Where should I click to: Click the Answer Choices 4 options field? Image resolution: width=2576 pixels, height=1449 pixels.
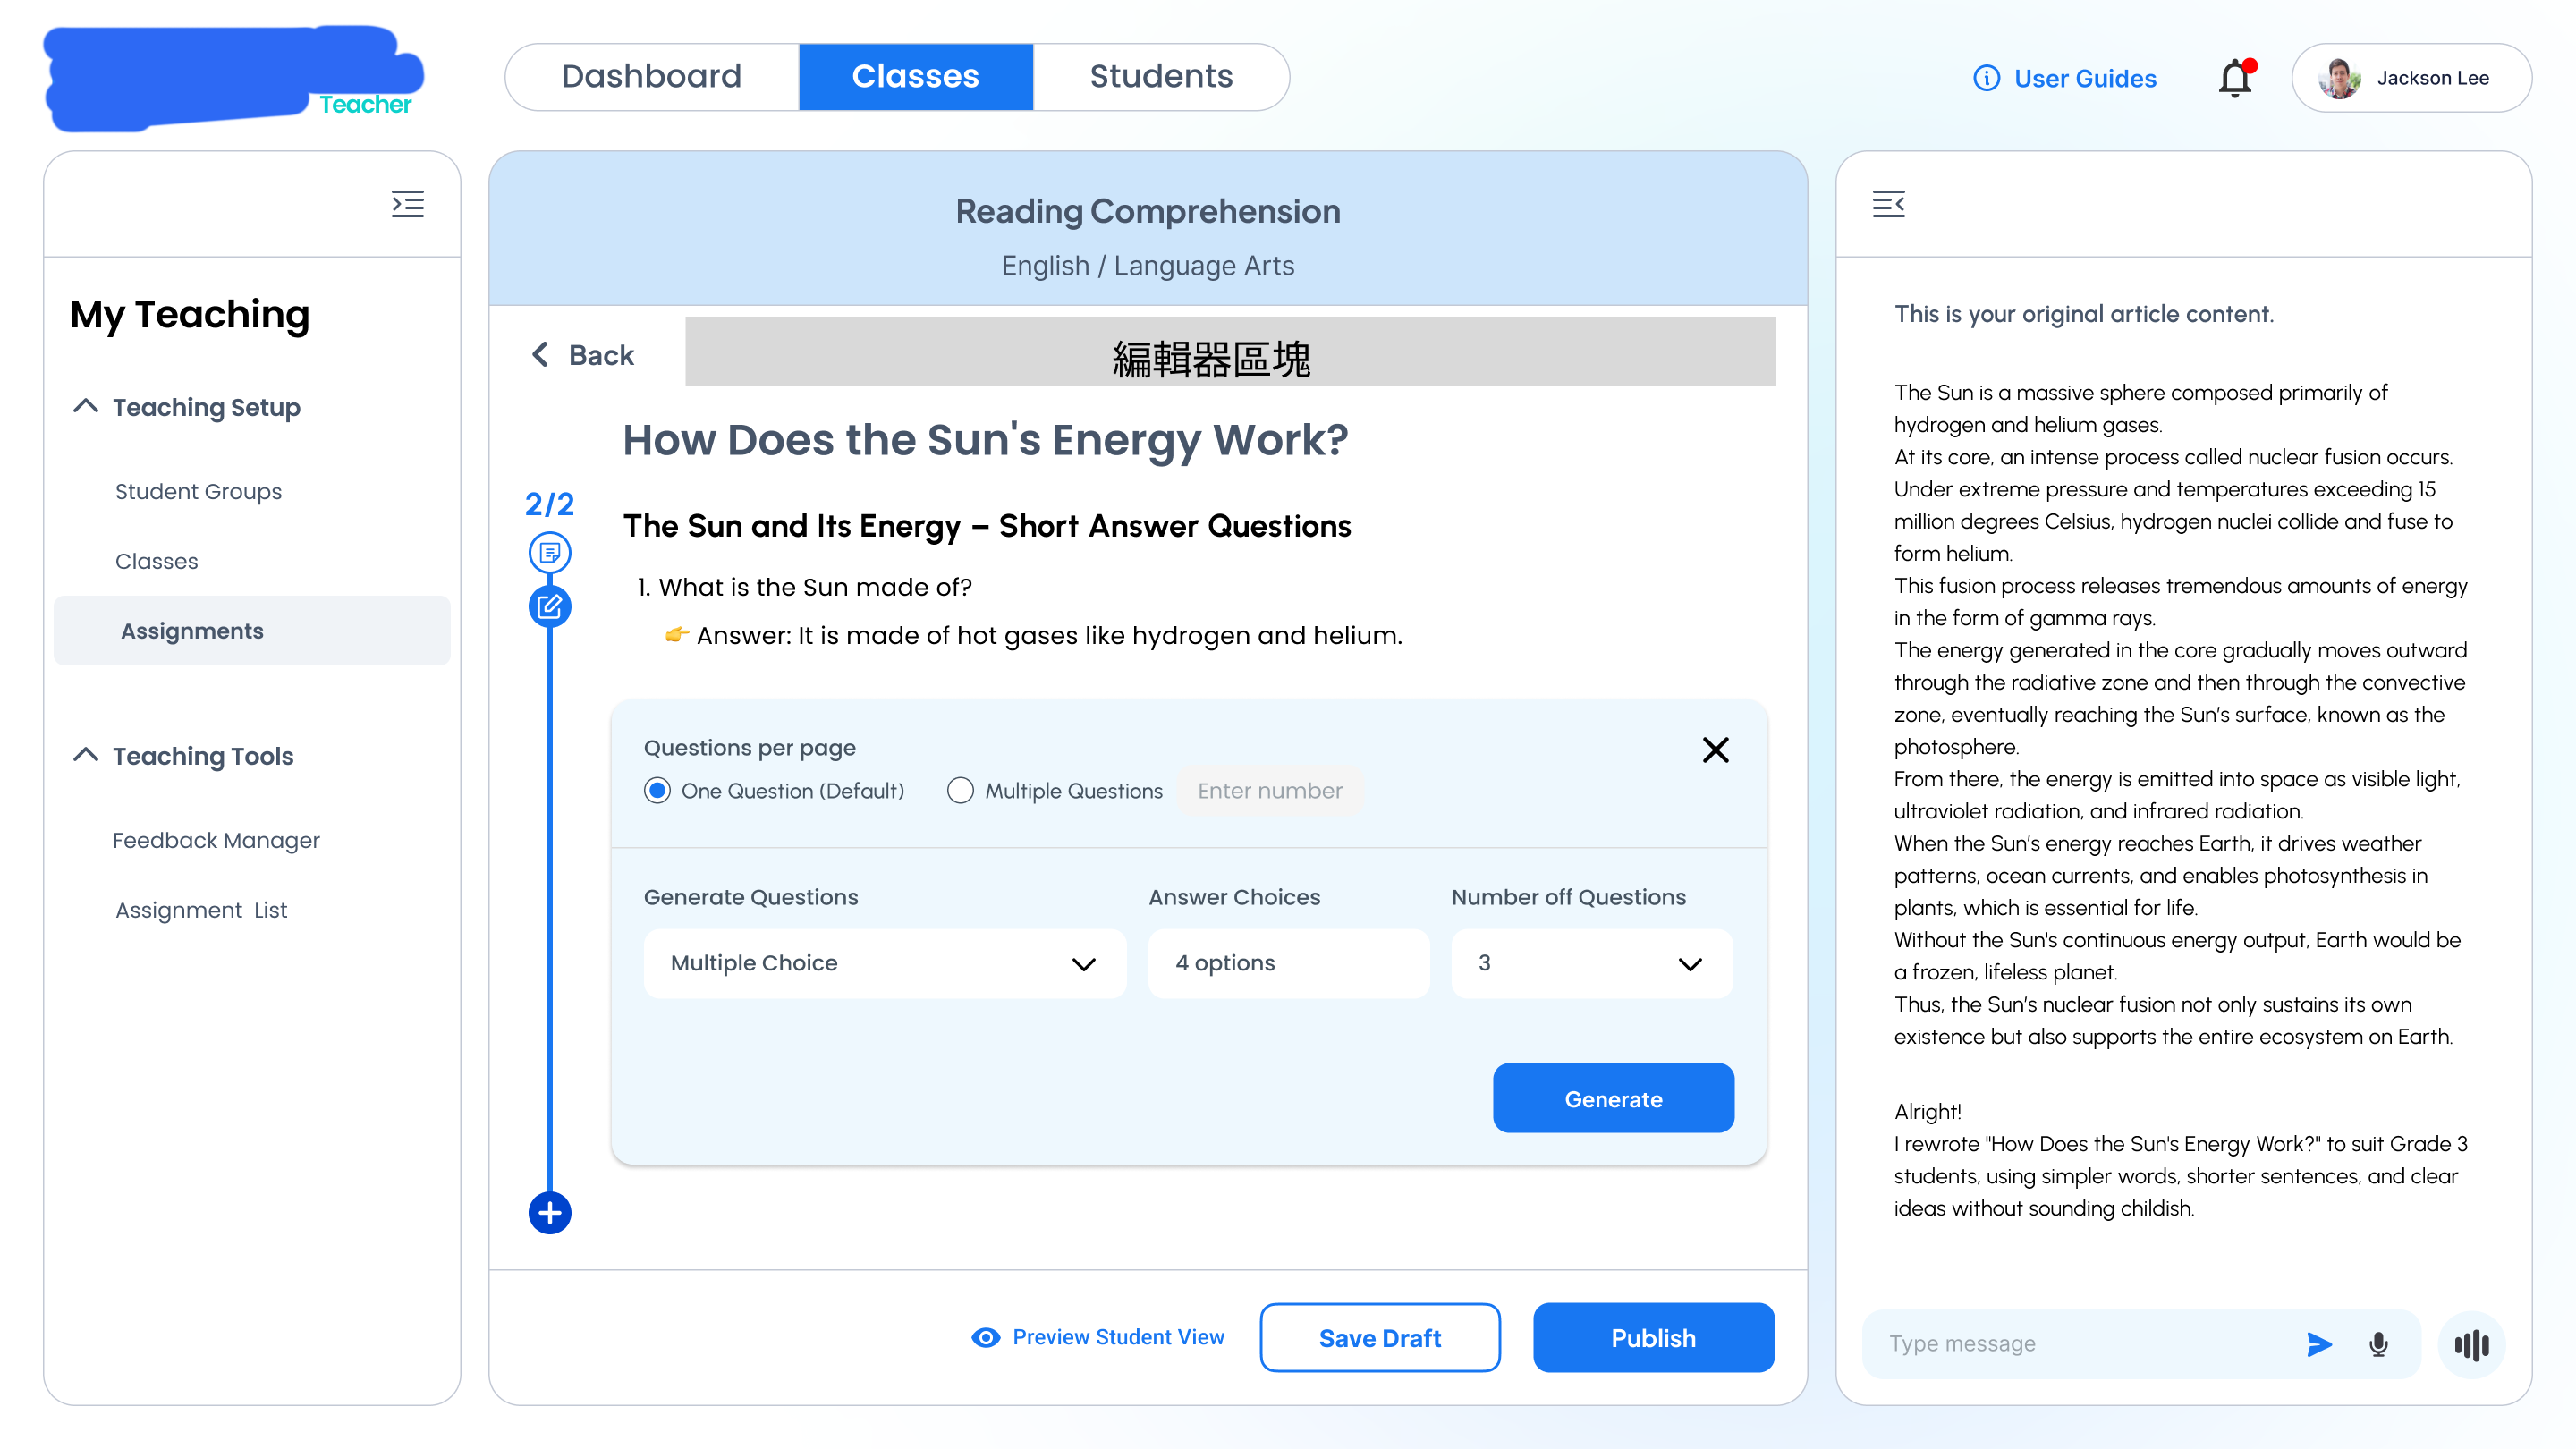[1288, 963]
